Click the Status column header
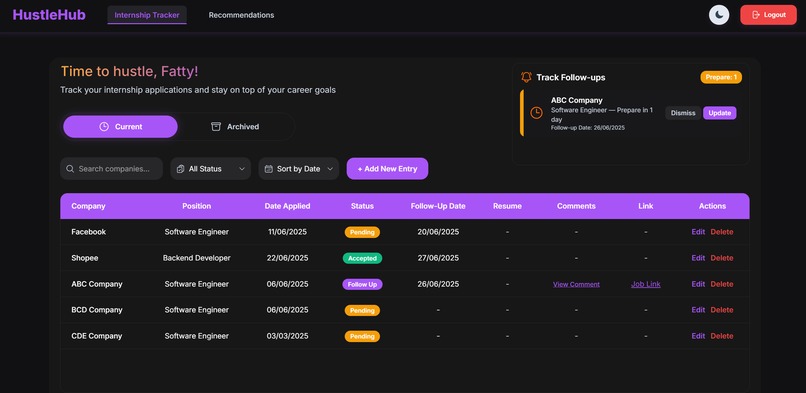This screenshot has height=393, width=806. coord(362,206)
